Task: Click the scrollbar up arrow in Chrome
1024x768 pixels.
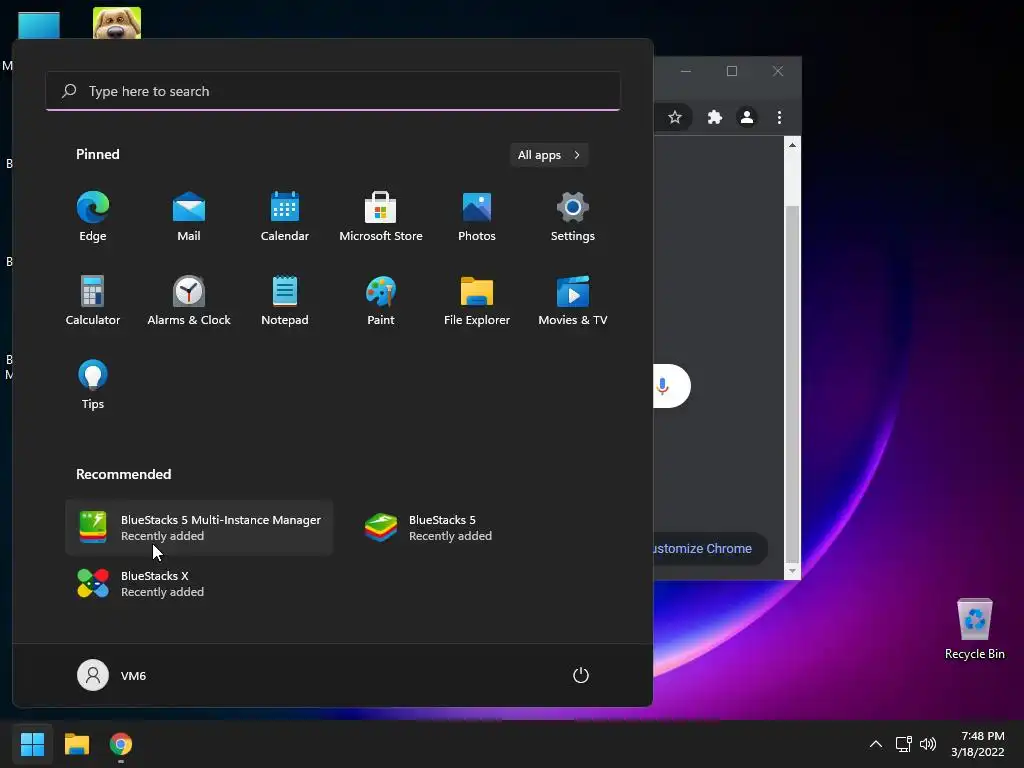Action: pyautogui.click(x=792, y=144)
